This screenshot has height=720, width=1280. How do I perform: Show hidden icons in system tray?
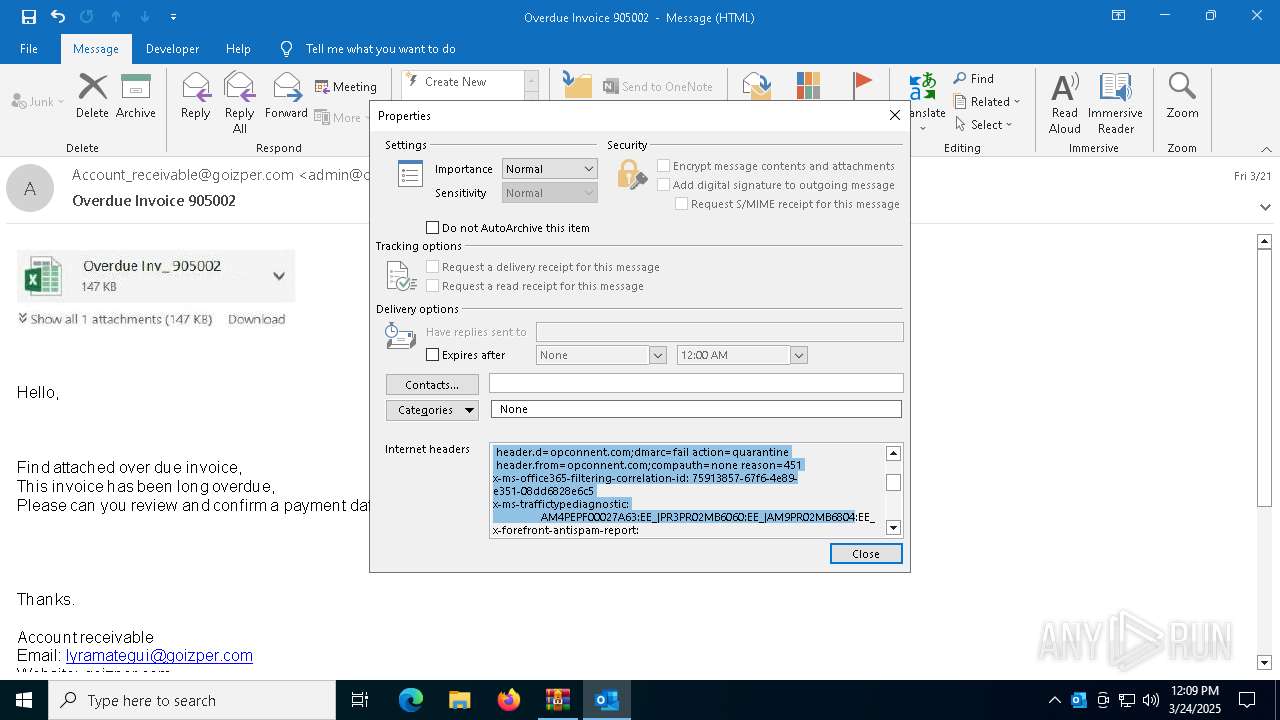(1054, 700)
